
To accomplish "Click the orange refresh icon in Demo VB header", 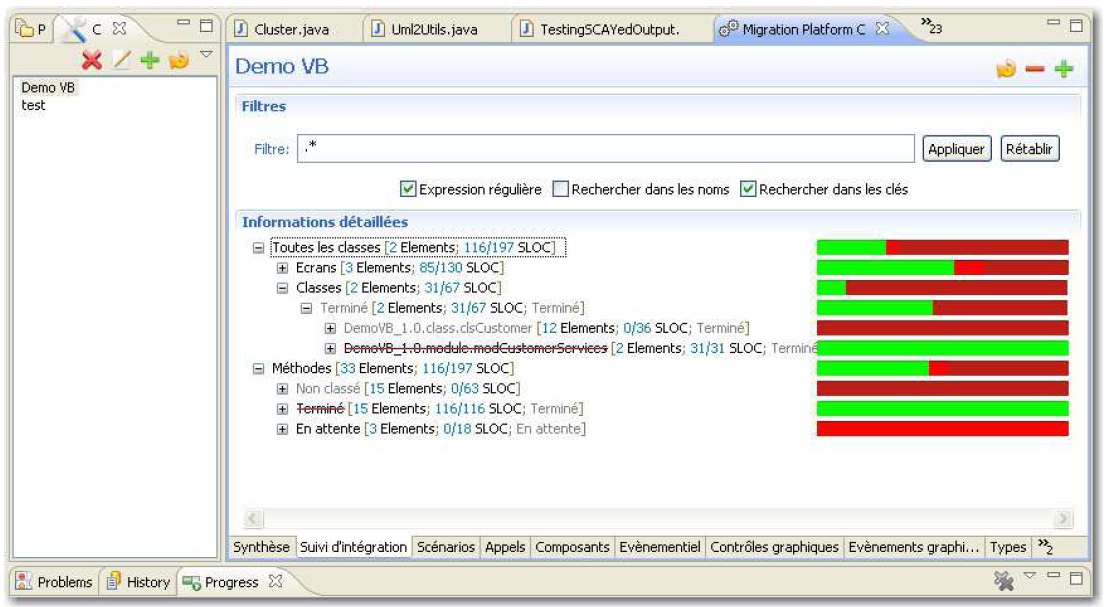I will tap(1005, 69).
